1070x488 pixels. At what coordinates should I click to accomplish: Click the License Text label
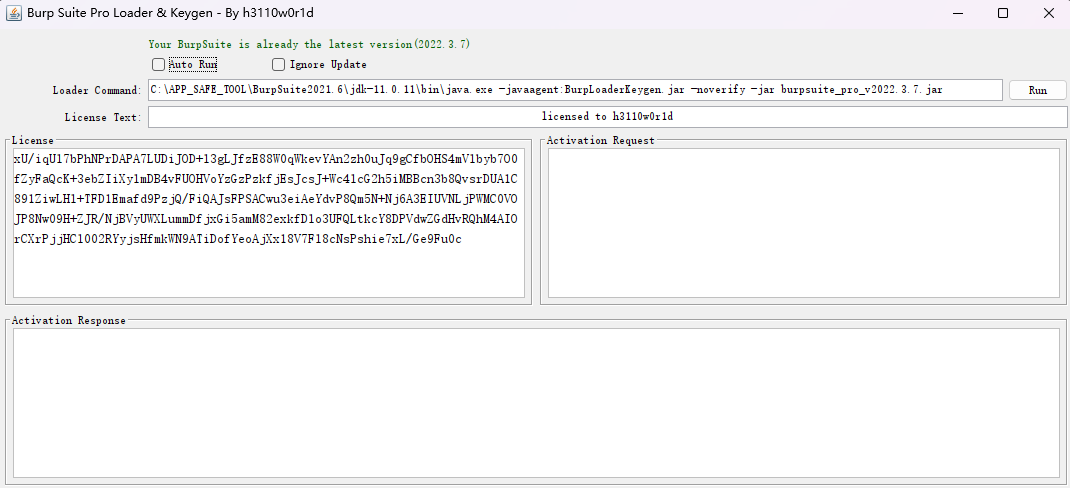[x=103, y=117]
